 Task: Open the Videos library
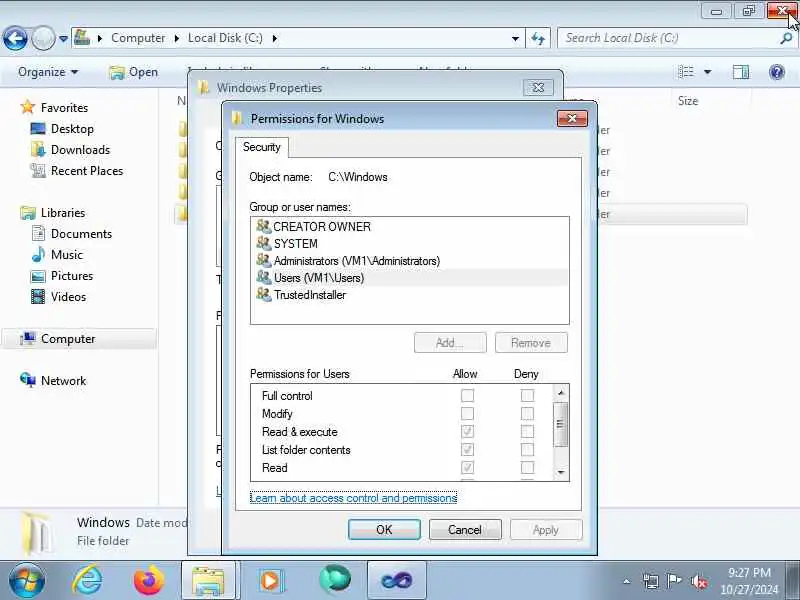pos(58,296)
